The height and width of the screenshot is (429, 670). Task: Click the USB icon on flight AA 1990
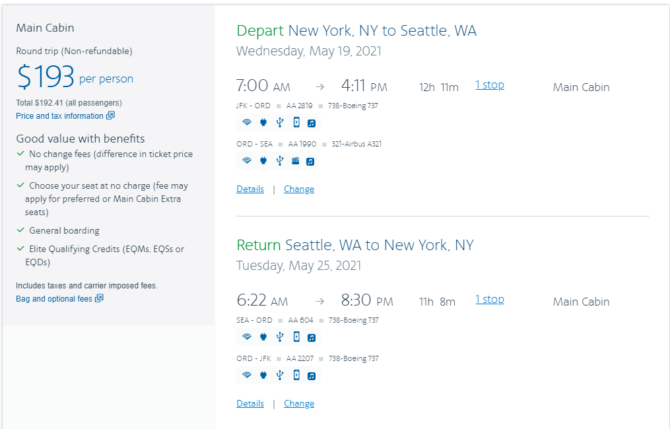[x=279, y=161]
